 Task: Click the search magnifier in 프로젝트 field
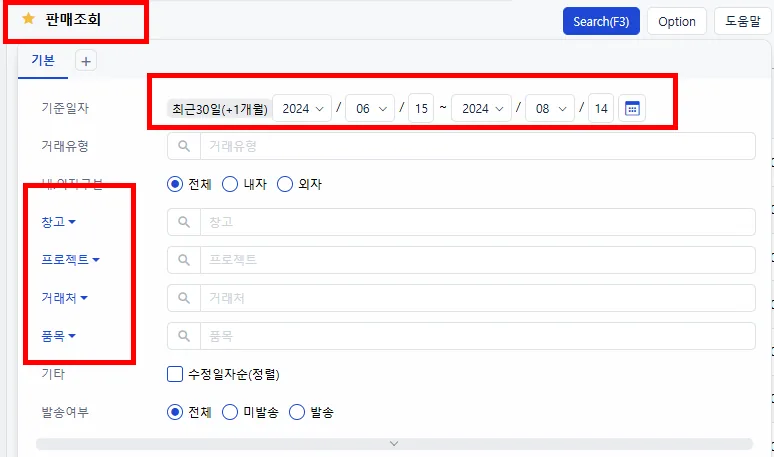pos(184,260)
